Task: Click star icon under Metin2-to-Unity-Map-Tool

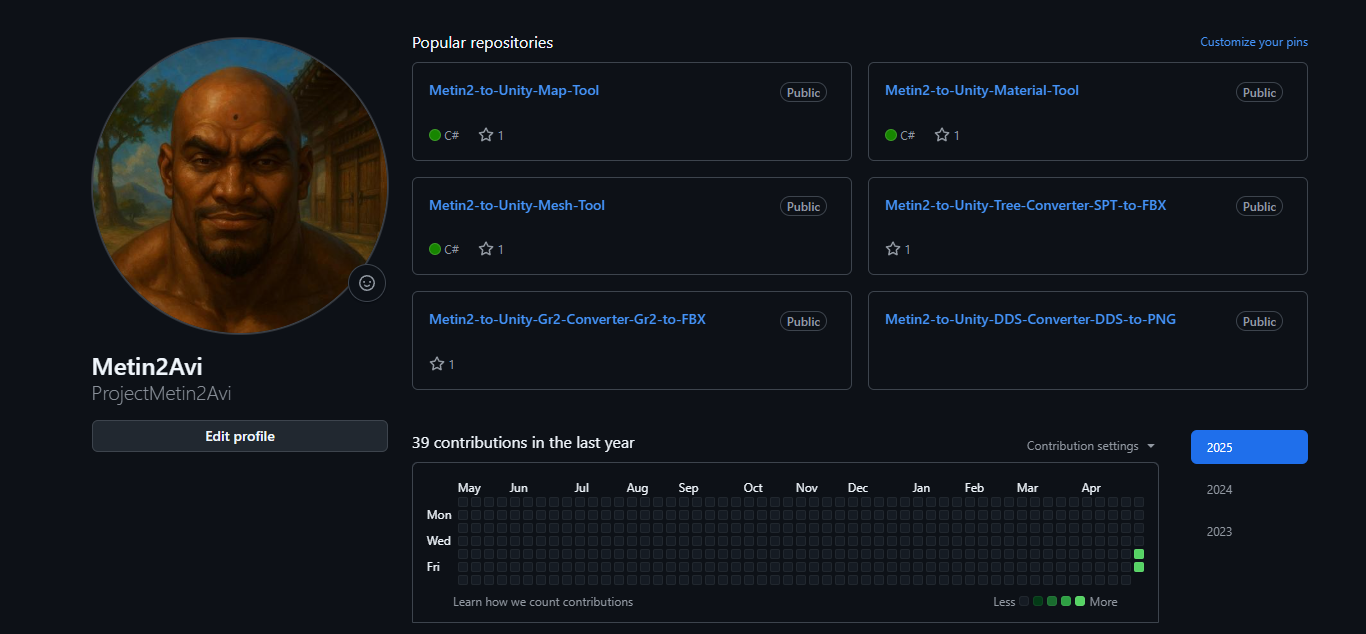Action: [486, 135]
